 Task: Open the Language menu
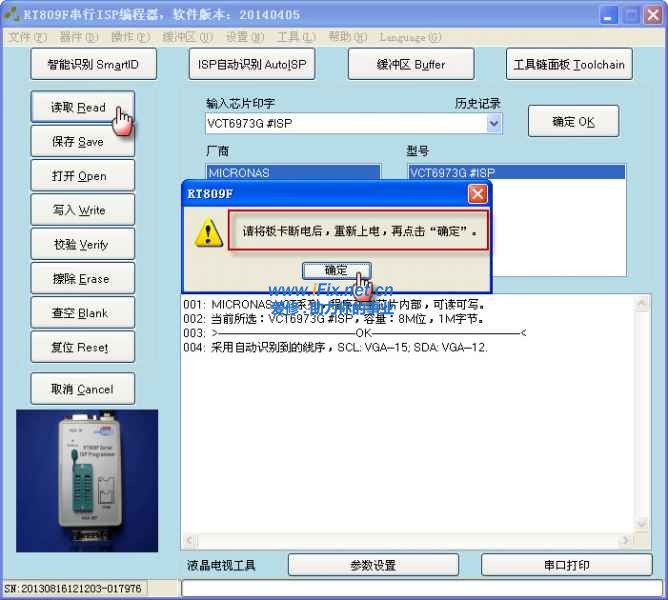410,37
